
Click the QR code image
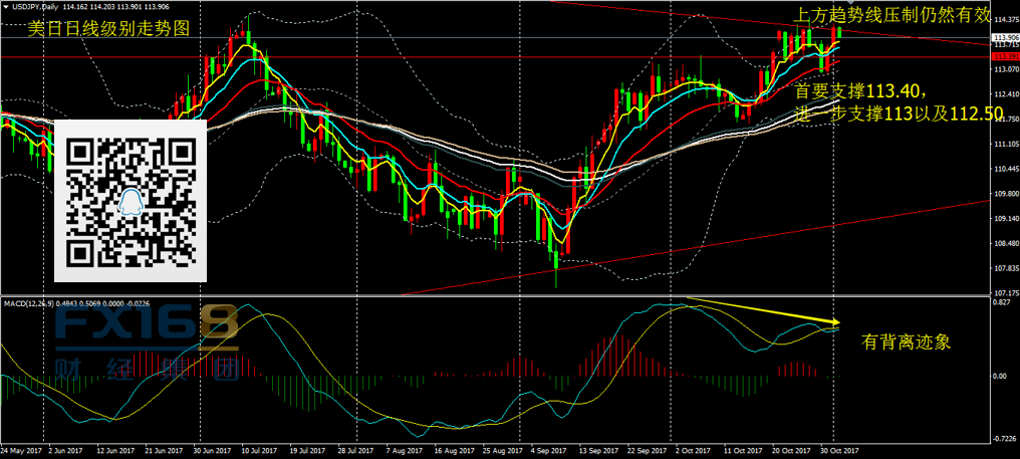[x=129, y=200]
